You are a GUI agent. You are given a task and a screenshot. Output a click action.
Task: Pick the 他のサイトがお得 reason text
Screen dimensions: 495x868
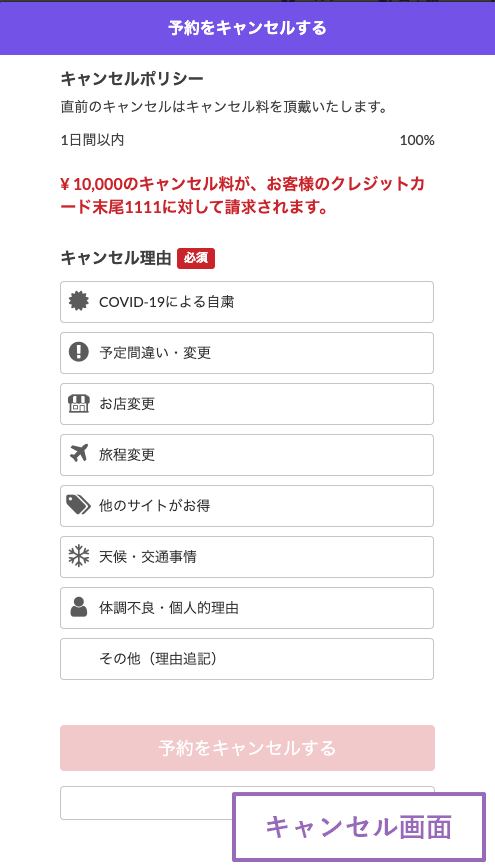point(154,505)
